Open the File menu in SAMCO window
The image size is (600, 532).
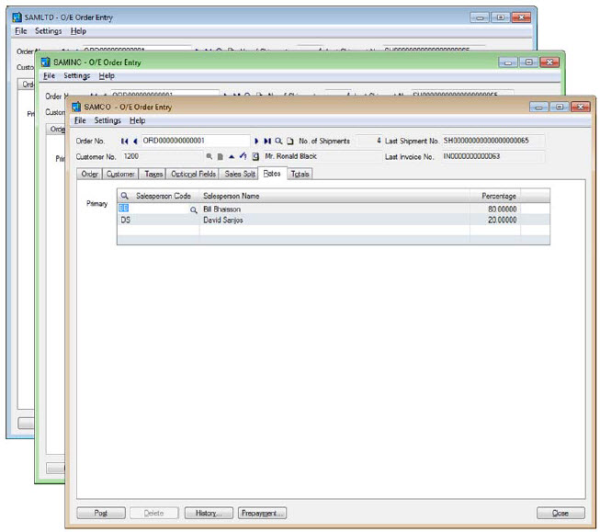[80, 121]
